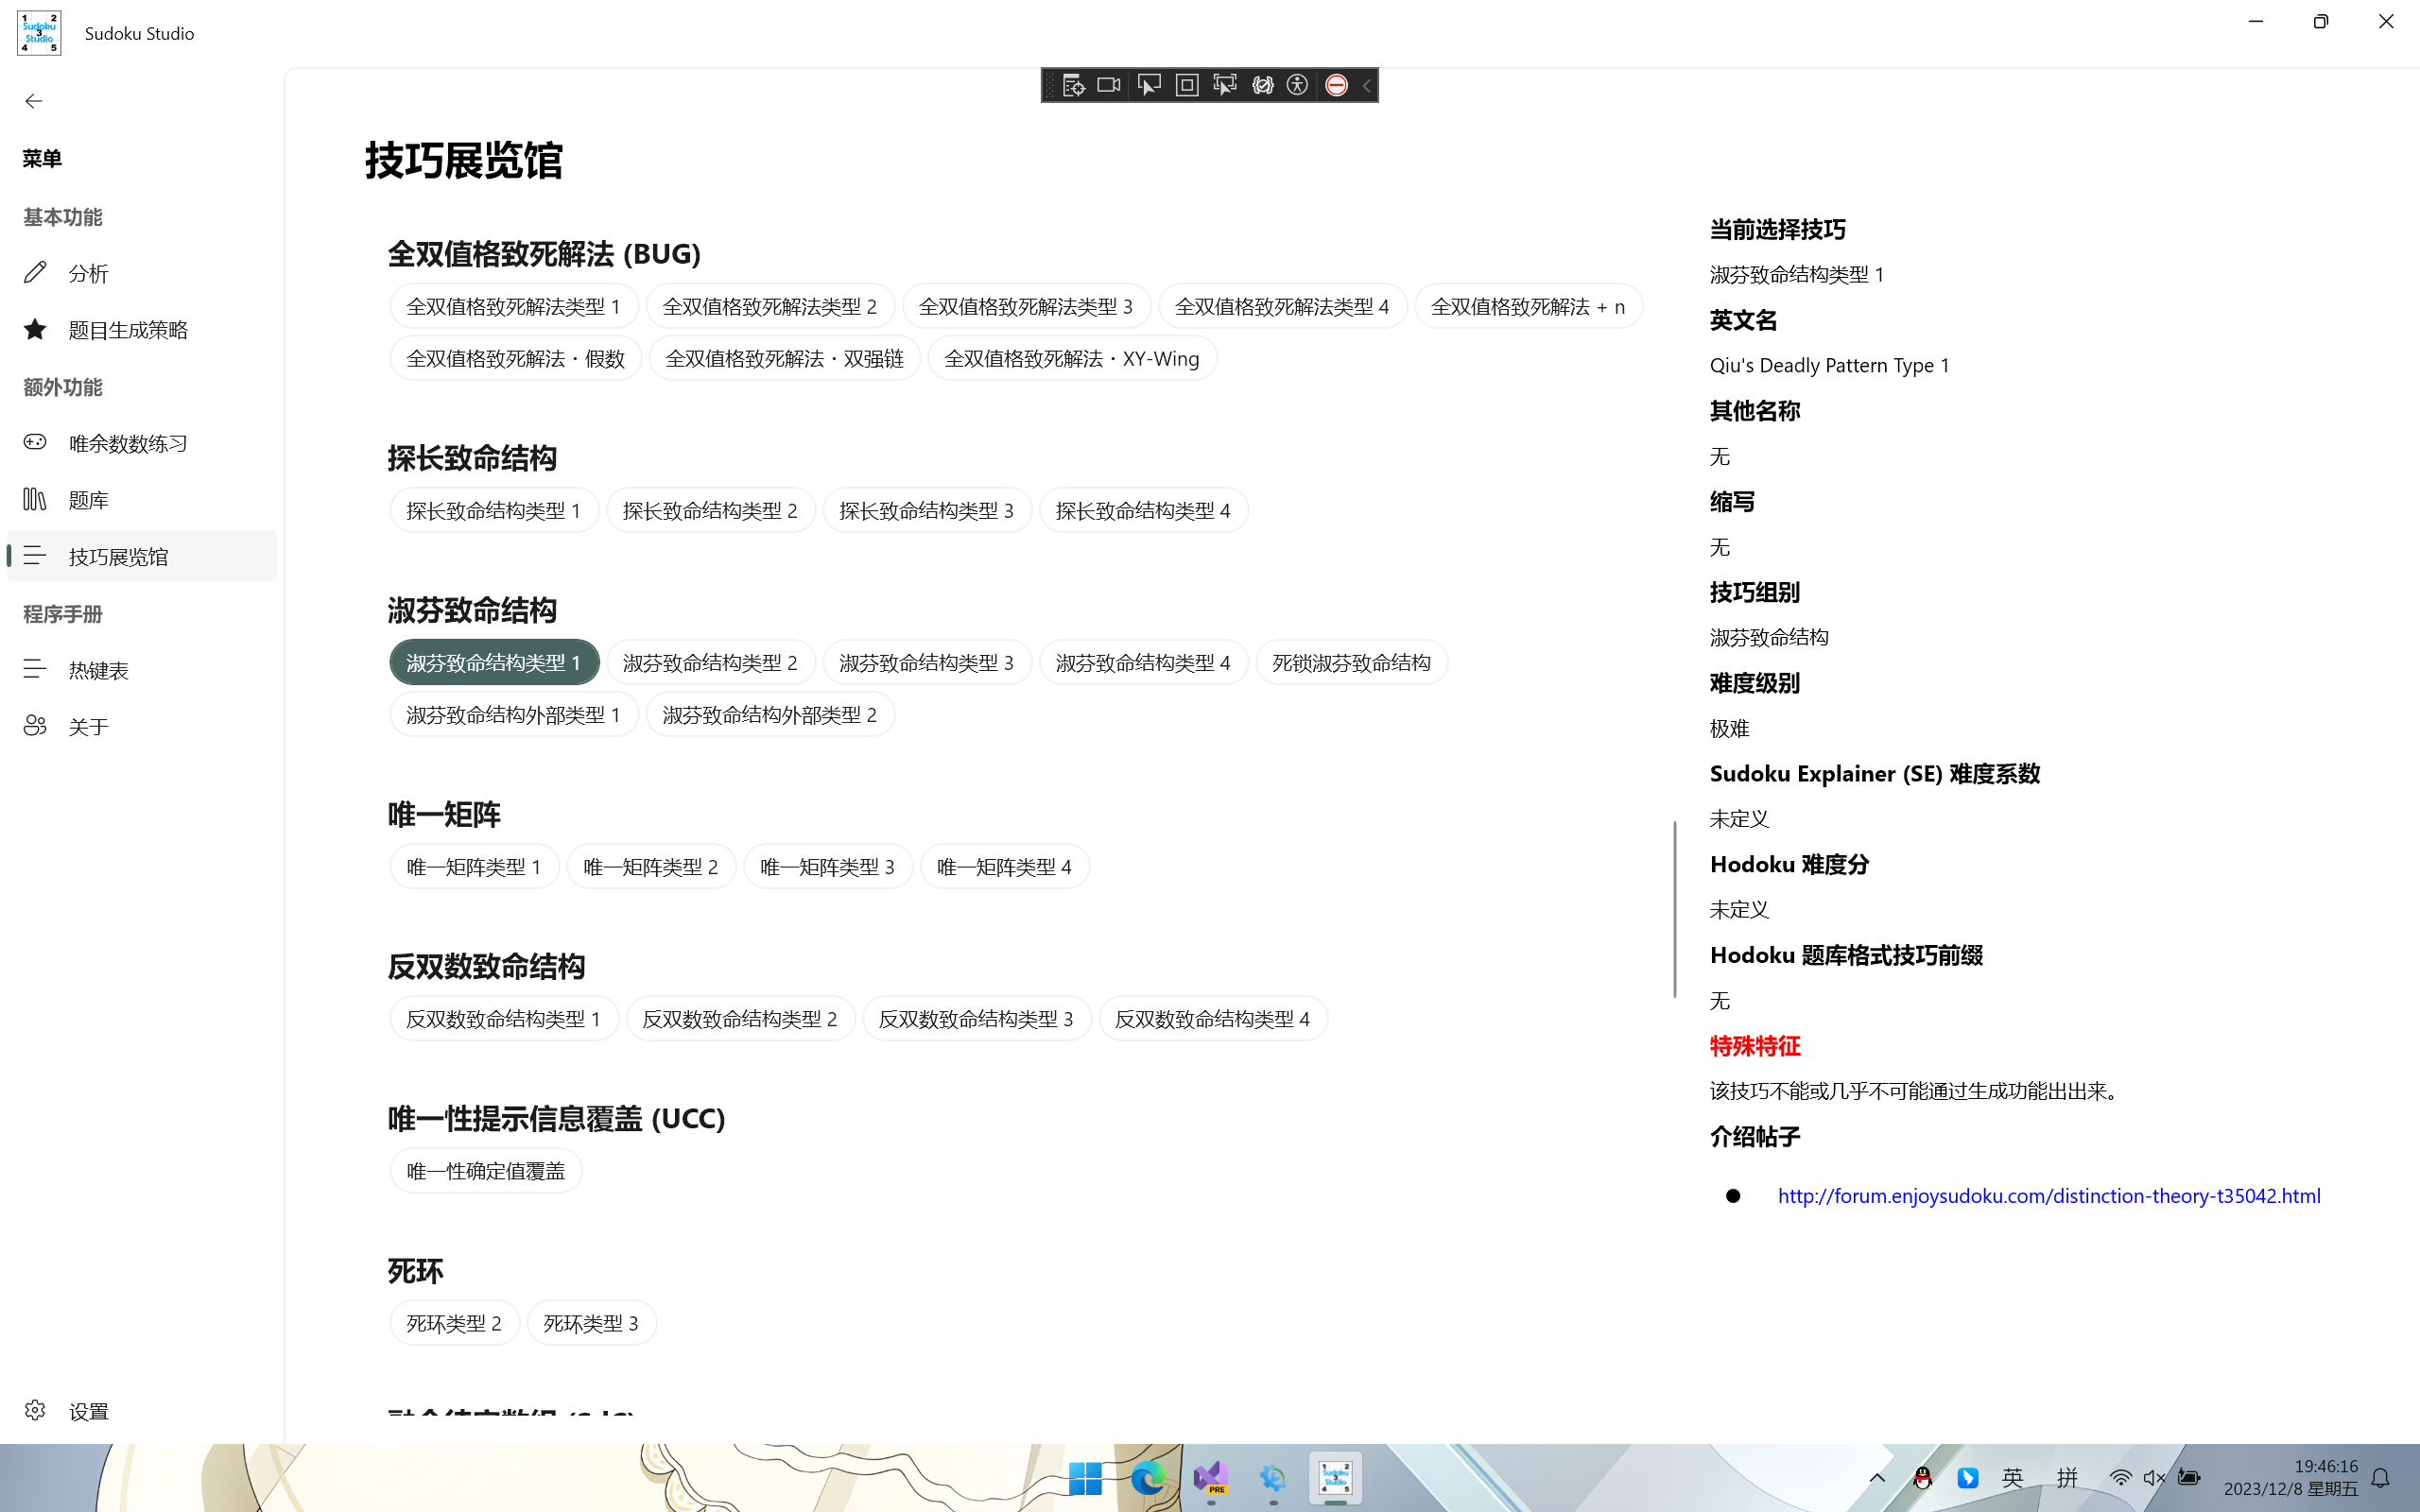Choose 唯一矩阵类型 3

pyautogui.click(x=828, y=866)
